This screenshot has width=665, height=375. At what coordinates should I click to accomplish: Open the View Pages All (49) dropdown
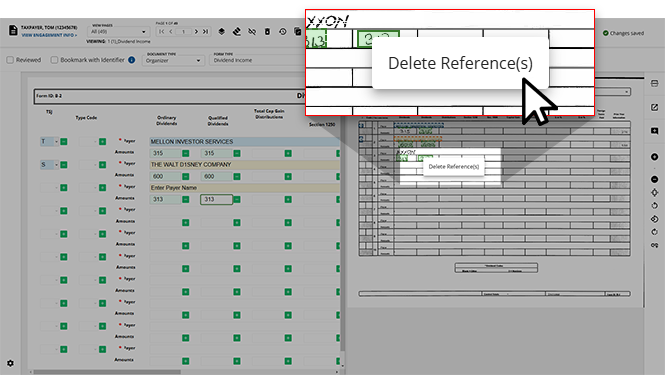click(118, 31)
